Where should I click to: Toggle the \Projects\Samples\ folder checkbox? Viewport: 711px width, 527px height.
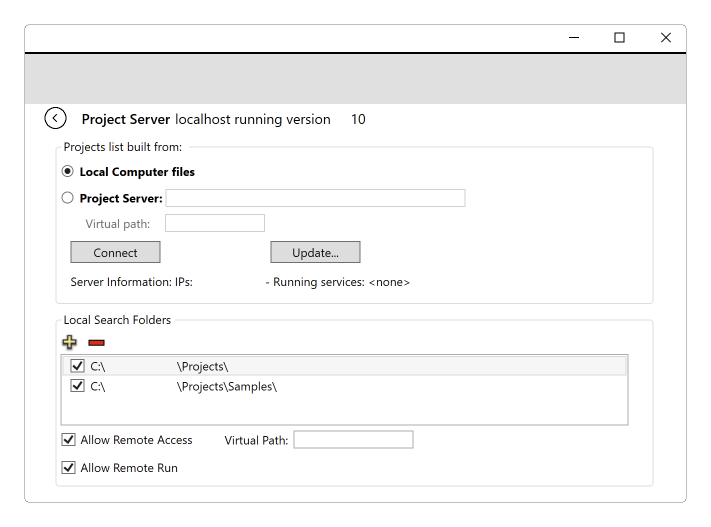click(x=78, y=386)
